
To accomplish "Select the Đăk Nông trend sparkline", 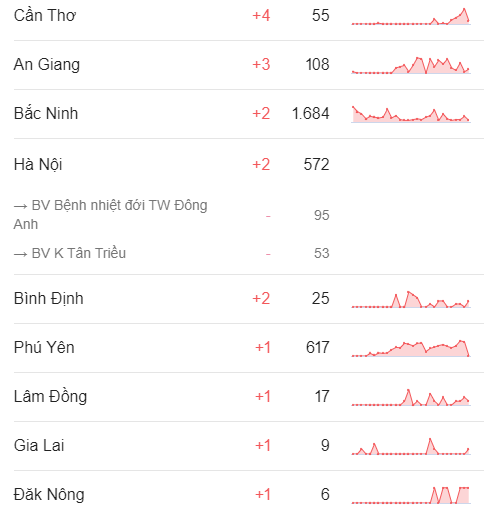I will click(411, 495).
